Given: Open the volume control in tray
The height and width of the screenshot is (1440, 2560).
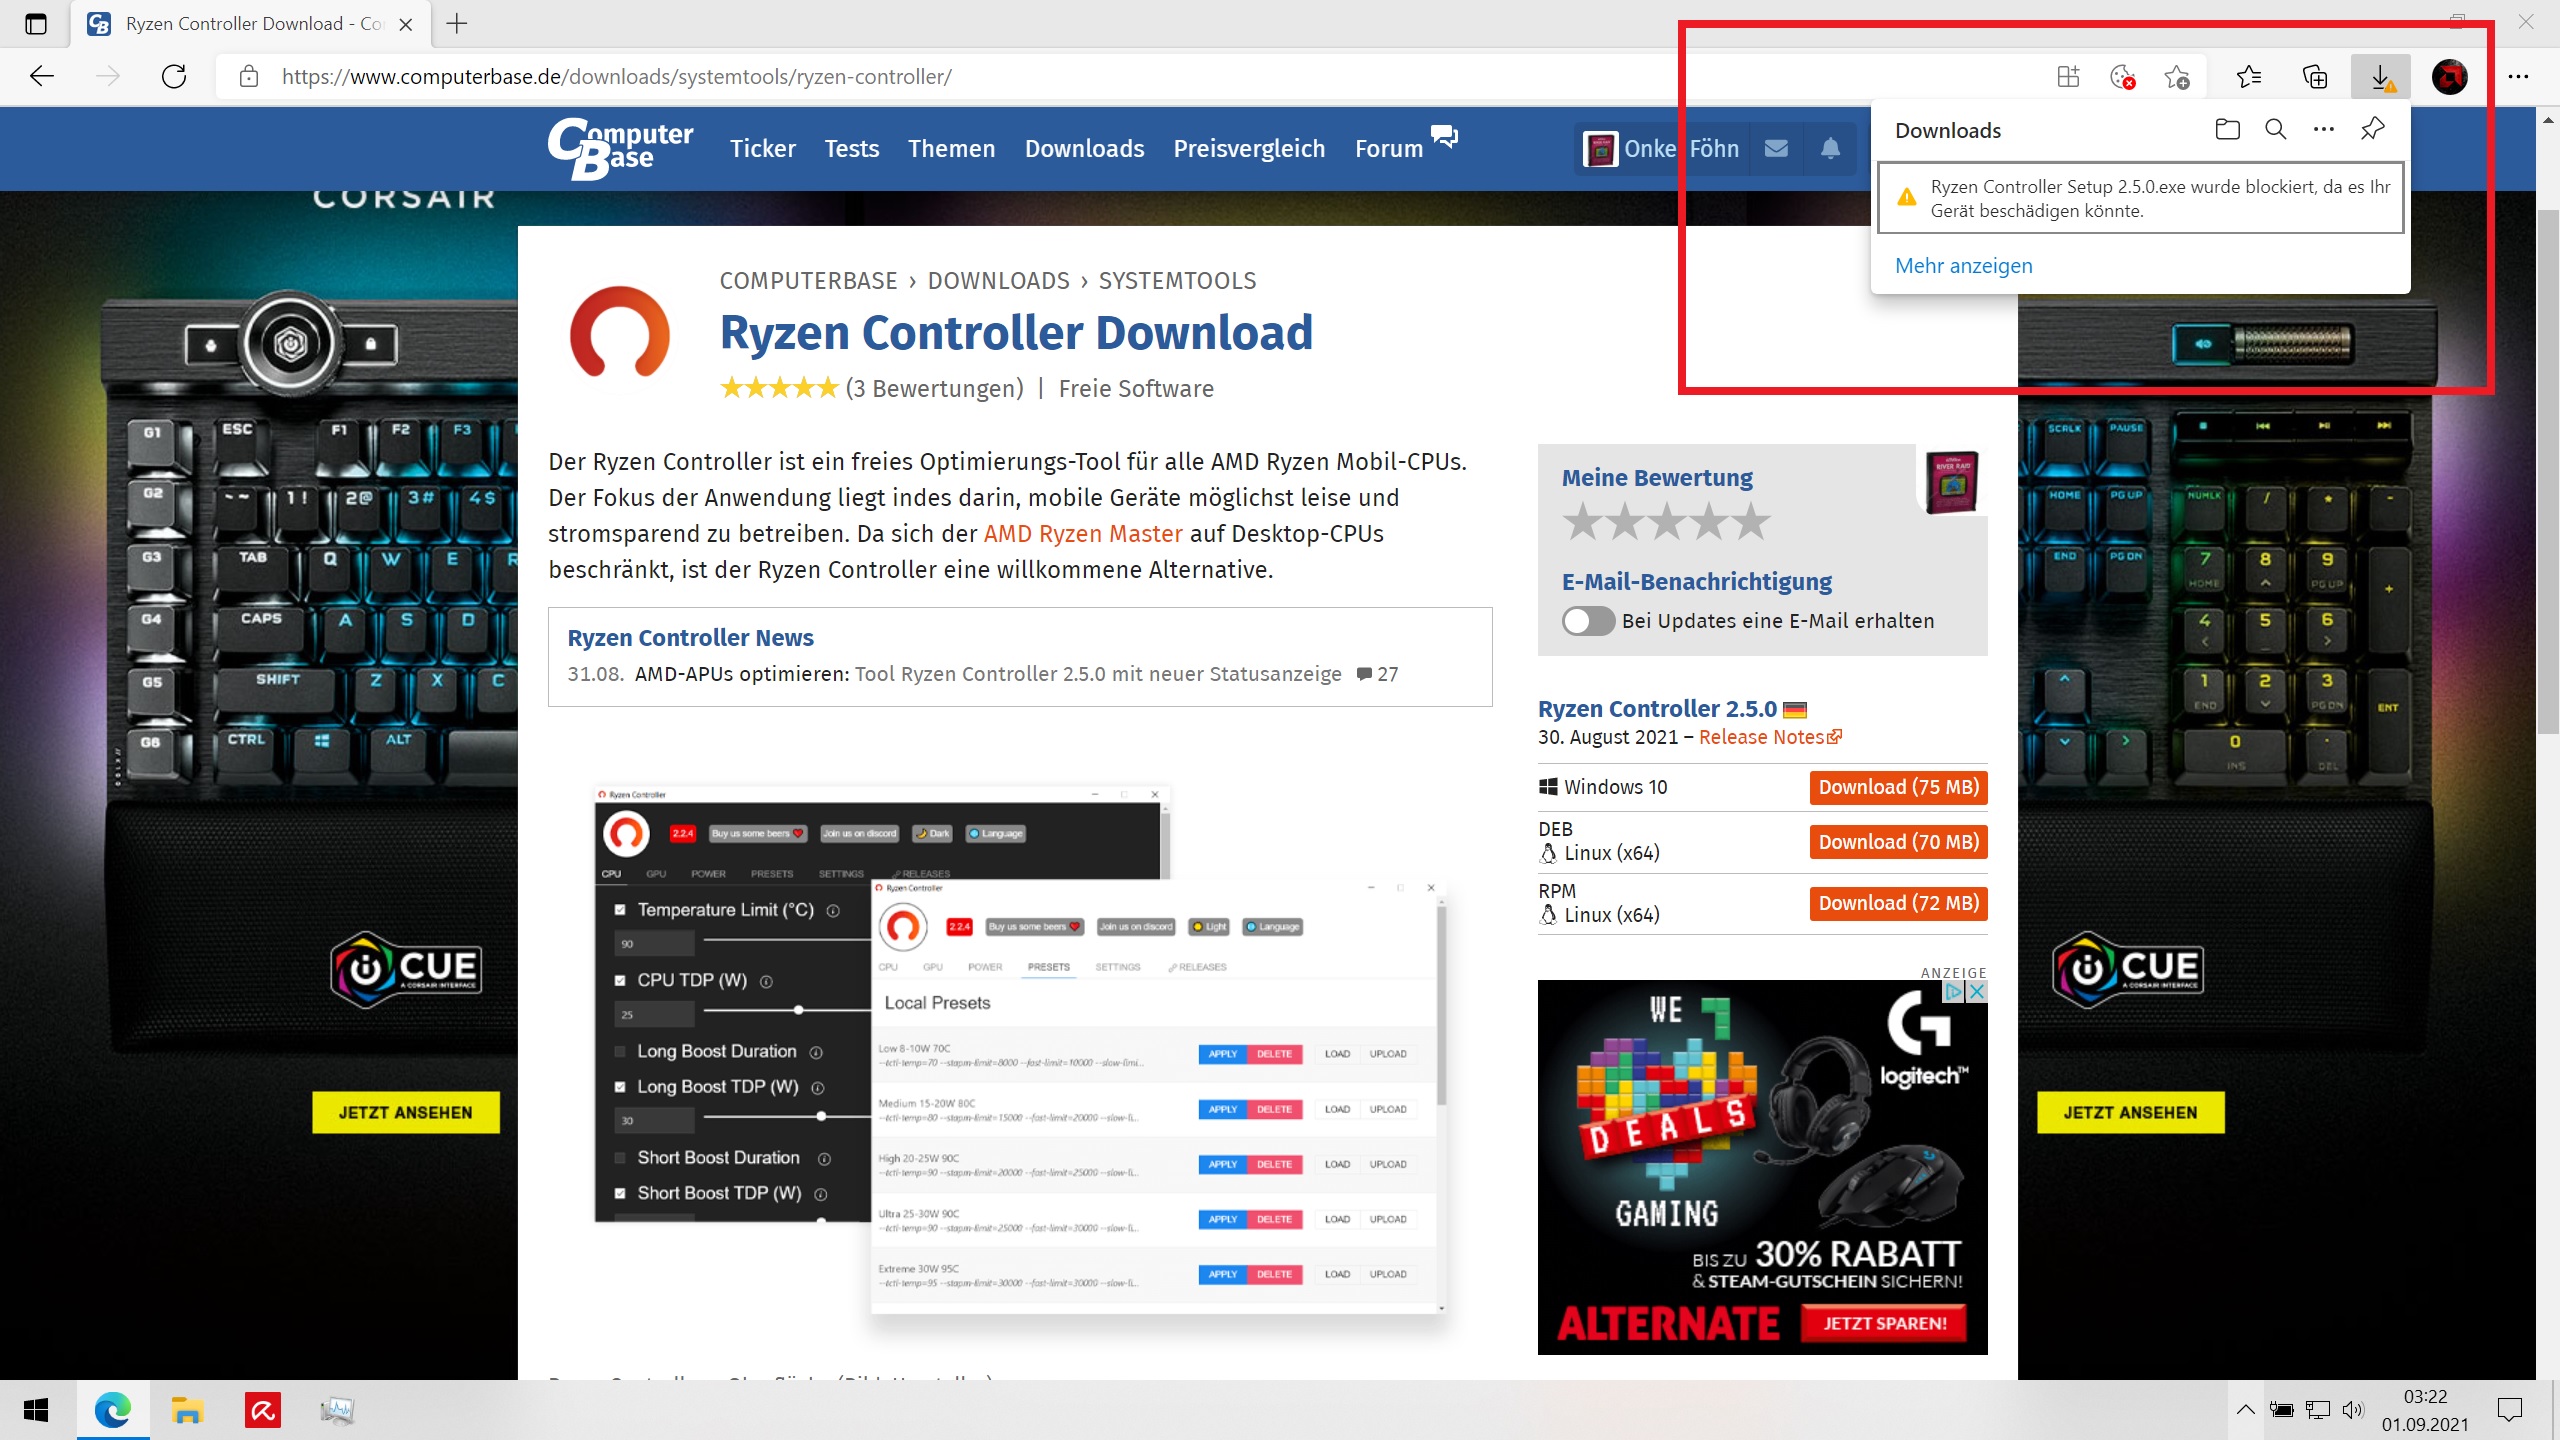Looking at the screenshot, I should coord(2353,1410).
